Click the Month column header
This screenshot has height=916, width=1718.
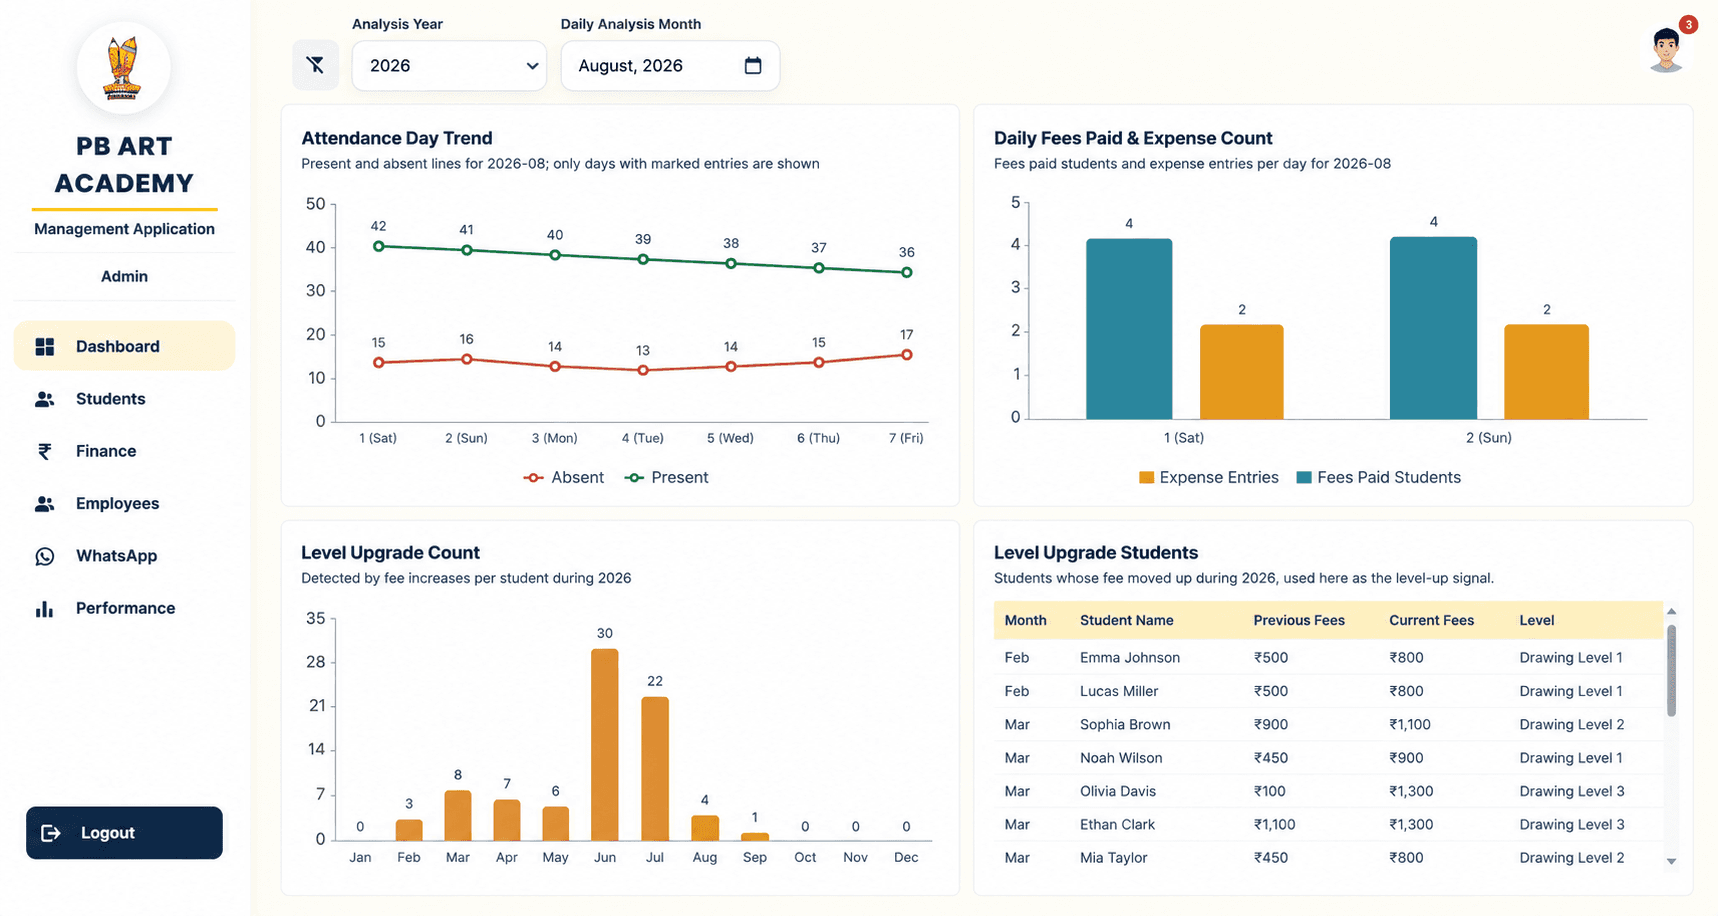pos(1025,620)
